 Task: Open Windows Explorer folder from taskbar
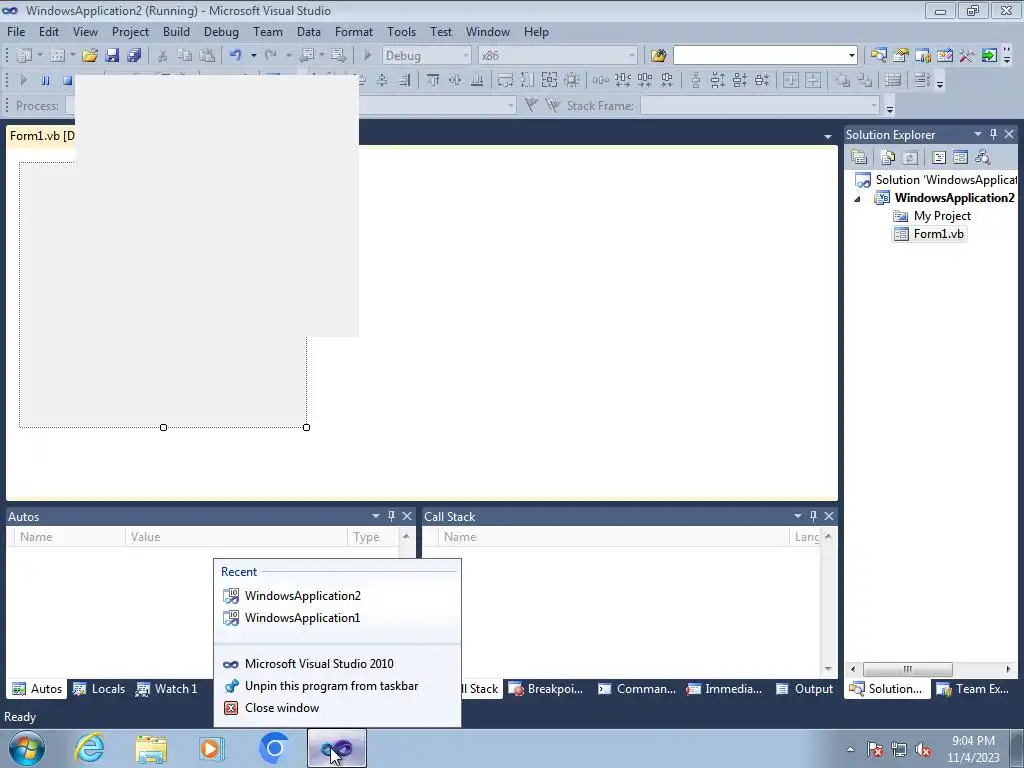click(151, 748)
